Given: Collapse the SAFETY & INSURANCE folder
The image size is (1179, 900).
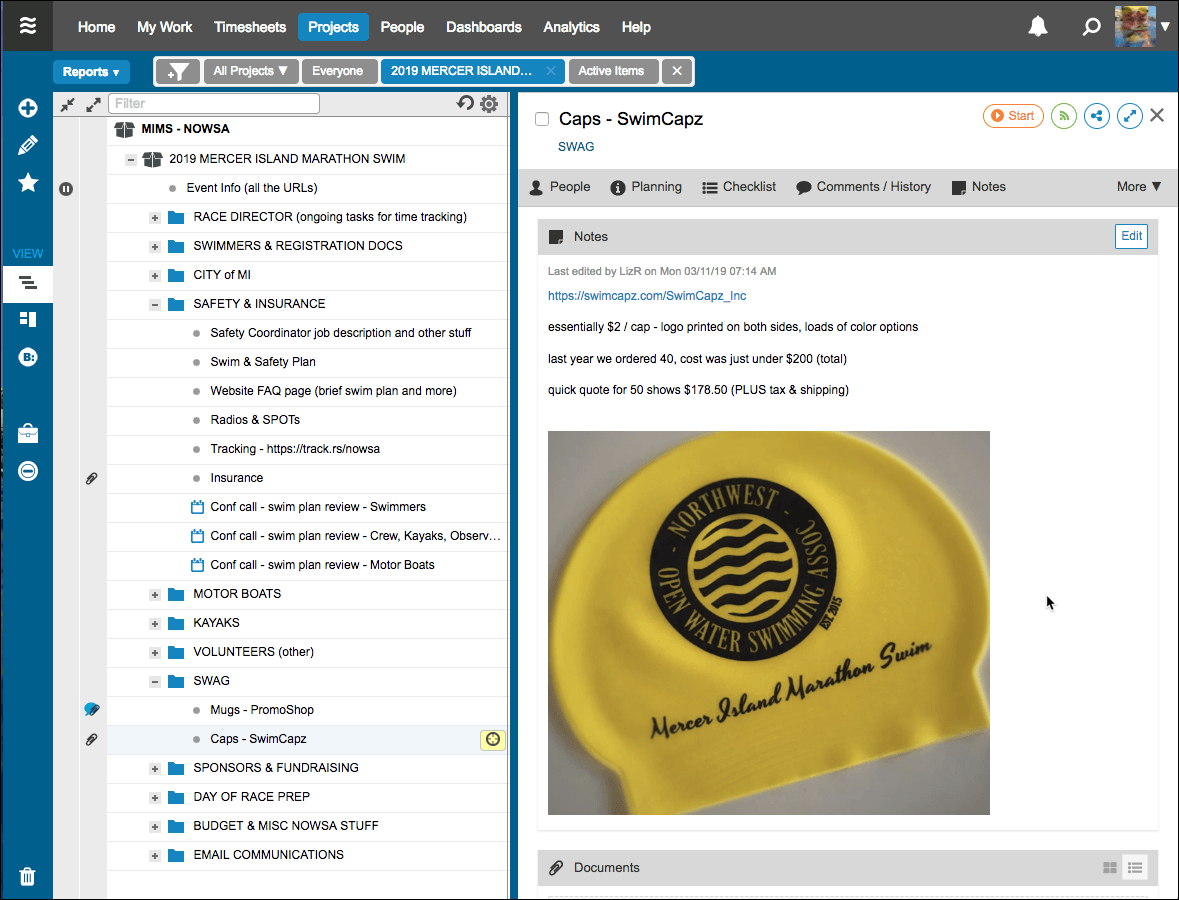Looking at the screenshot, I should pos(155,305).
